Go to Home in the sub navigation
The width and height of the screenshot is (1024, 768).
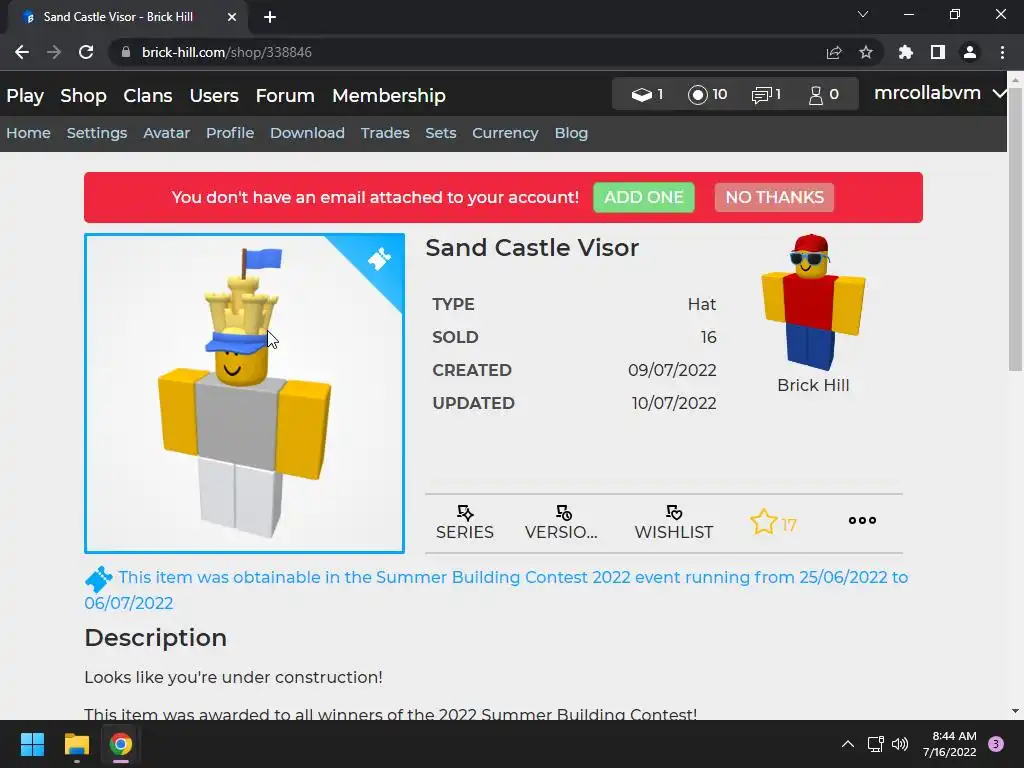(x=28, y=133)
